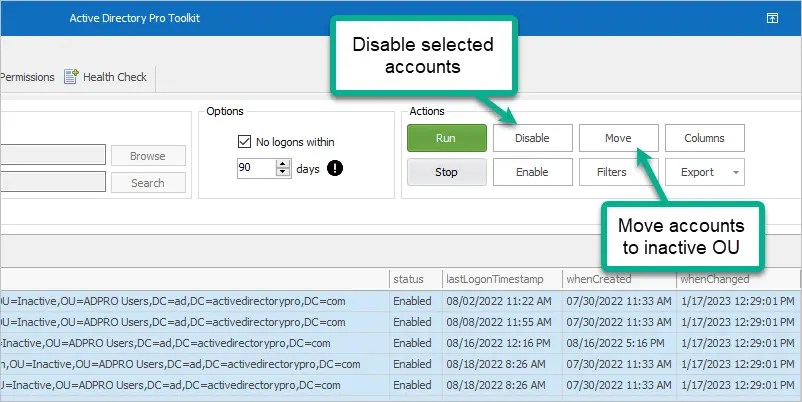
Task: Open the Health Check icon in toolbar
Action: pyautogui.click(x=71, y=77)
